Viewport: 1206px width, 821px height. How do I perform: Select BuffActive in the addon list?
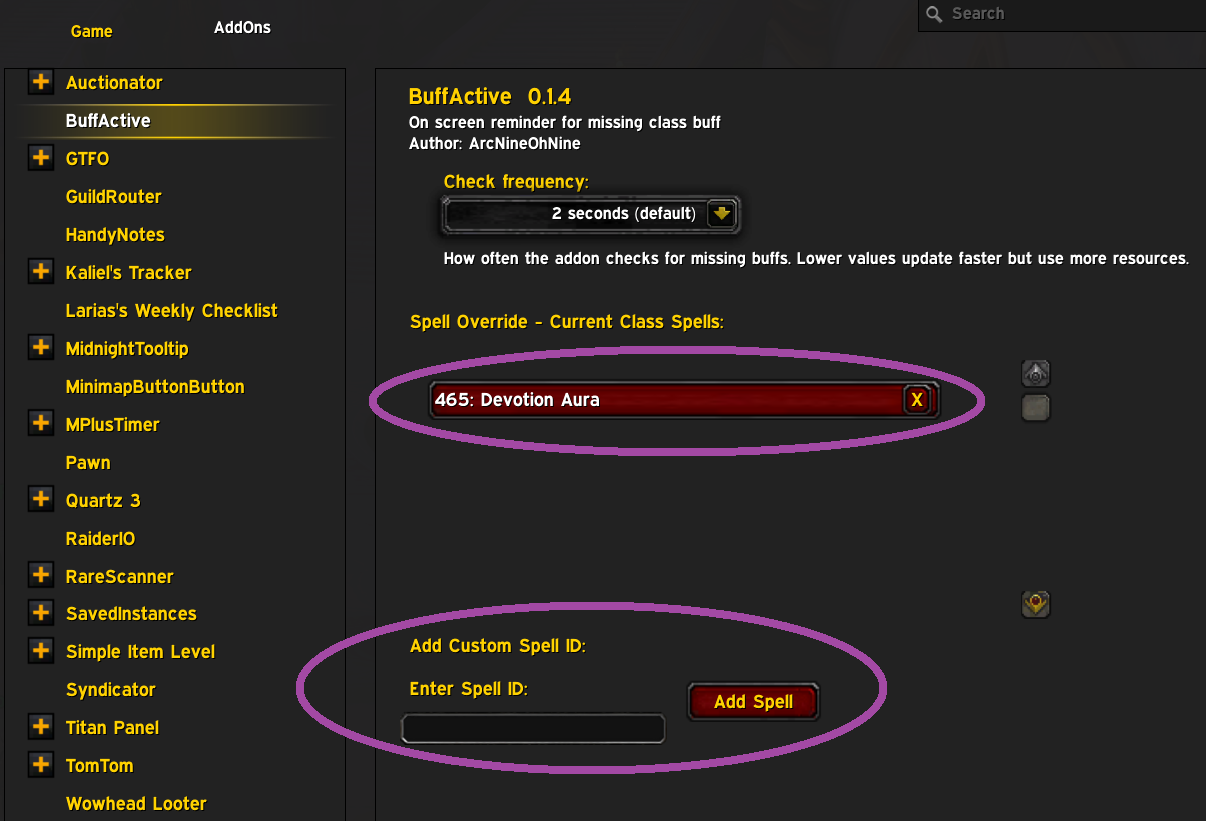(x=108, y=120)
